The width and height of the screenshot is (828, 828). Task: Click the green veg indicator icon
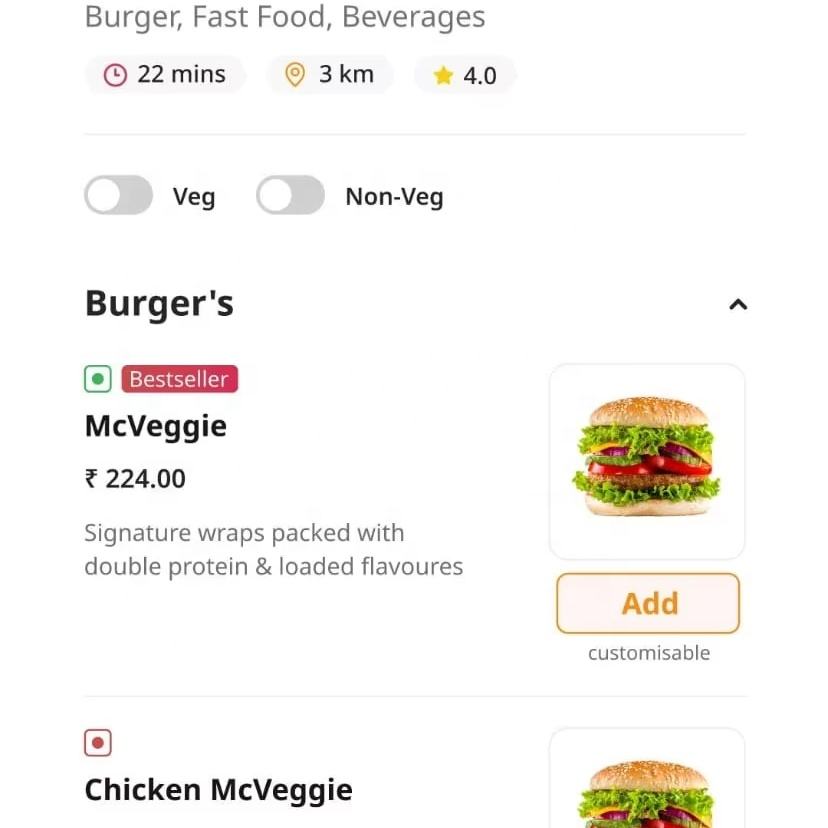(98, 379)
